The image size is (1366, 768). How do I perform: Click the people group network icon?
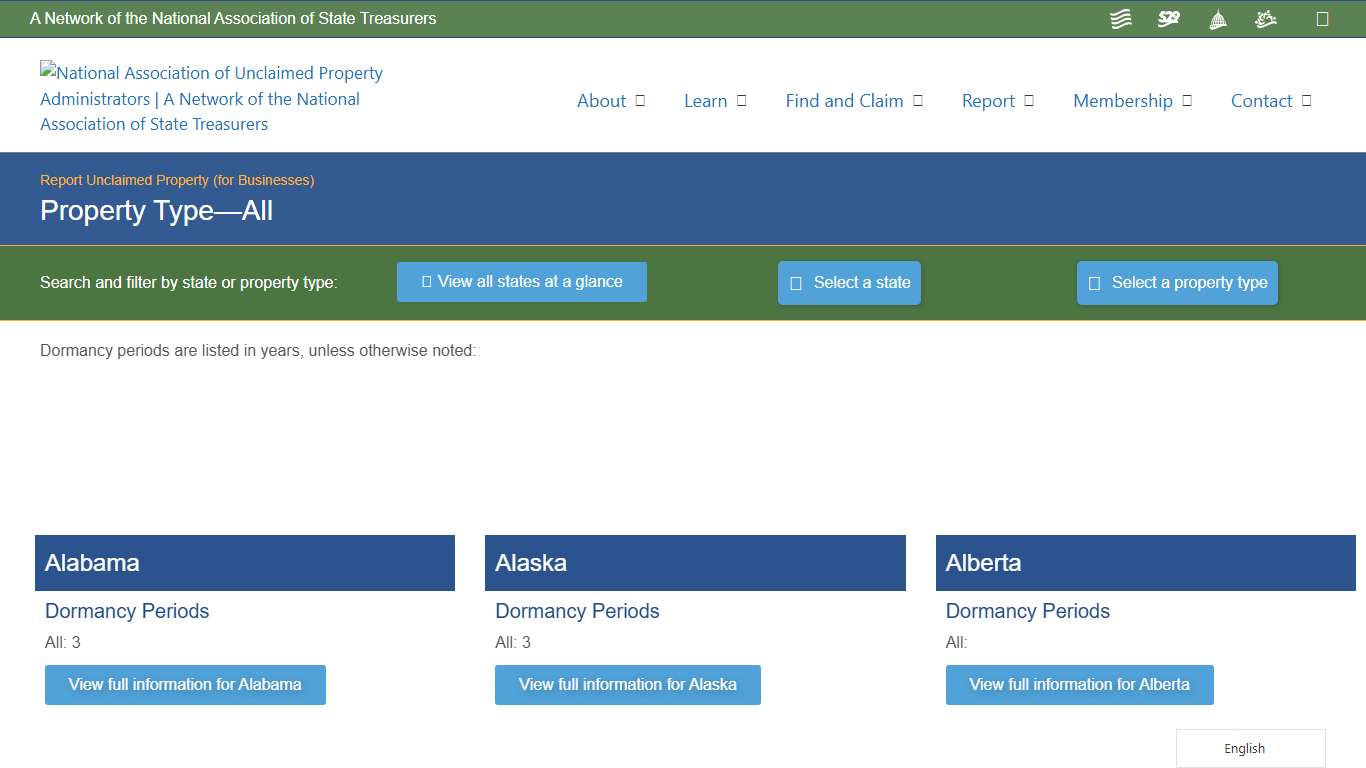[x=1265, y=18]
